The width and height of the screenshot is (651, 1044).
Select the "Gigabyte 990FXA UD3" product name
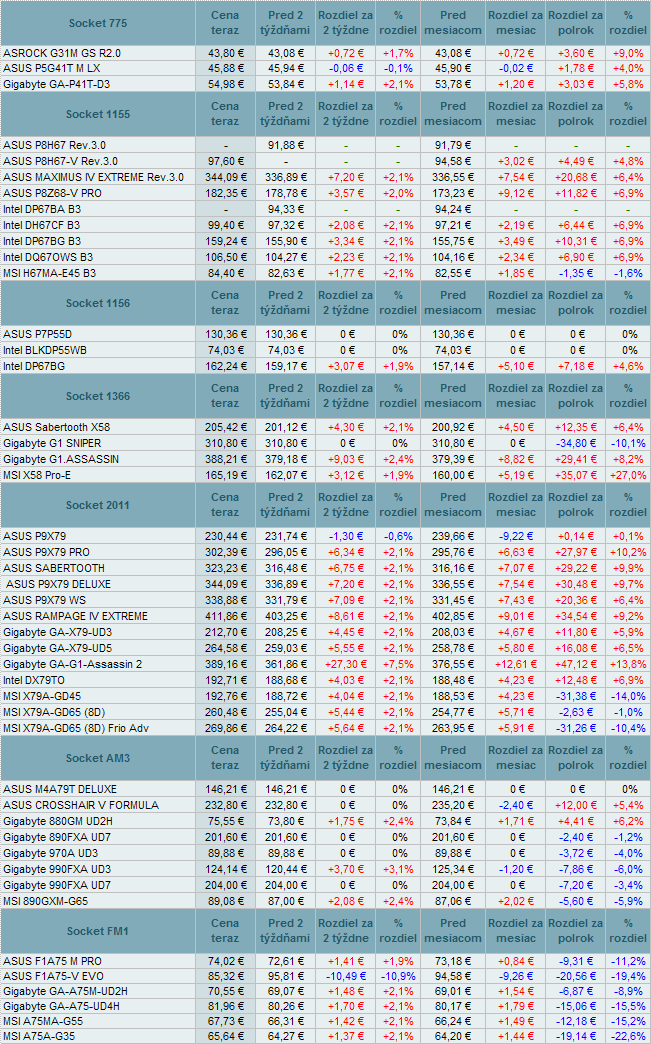click(x=57, y=869)
